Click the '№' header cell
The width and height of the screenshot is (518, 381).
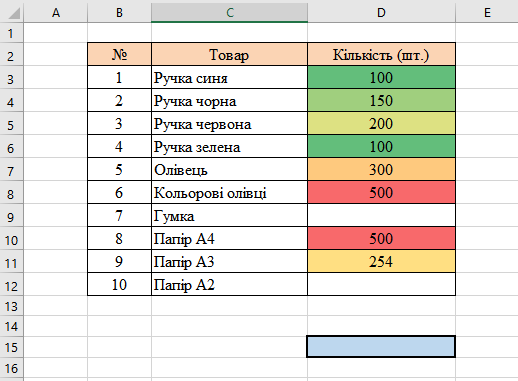119,54
